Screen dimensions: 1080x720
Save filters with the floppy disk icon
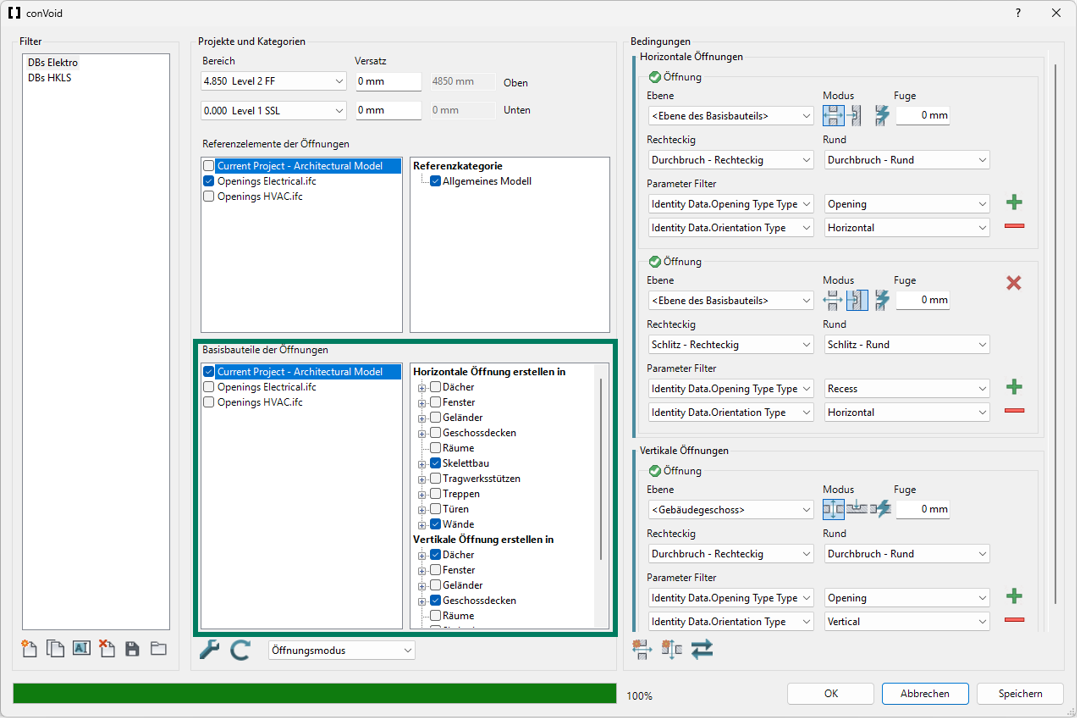(x=132, y=650)
